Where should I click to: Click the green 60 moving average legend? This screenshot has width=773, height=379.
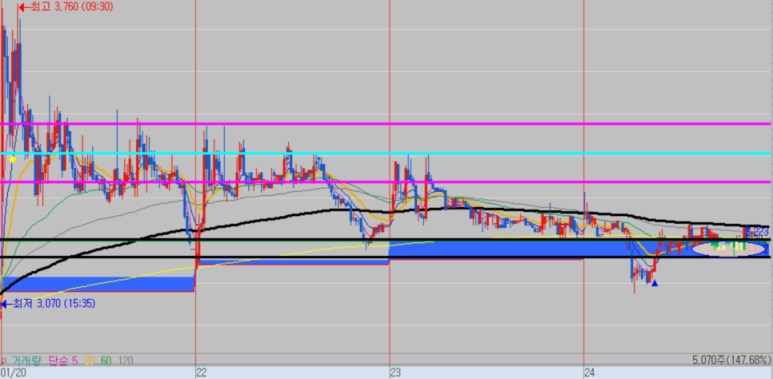(x=106, y=361)
